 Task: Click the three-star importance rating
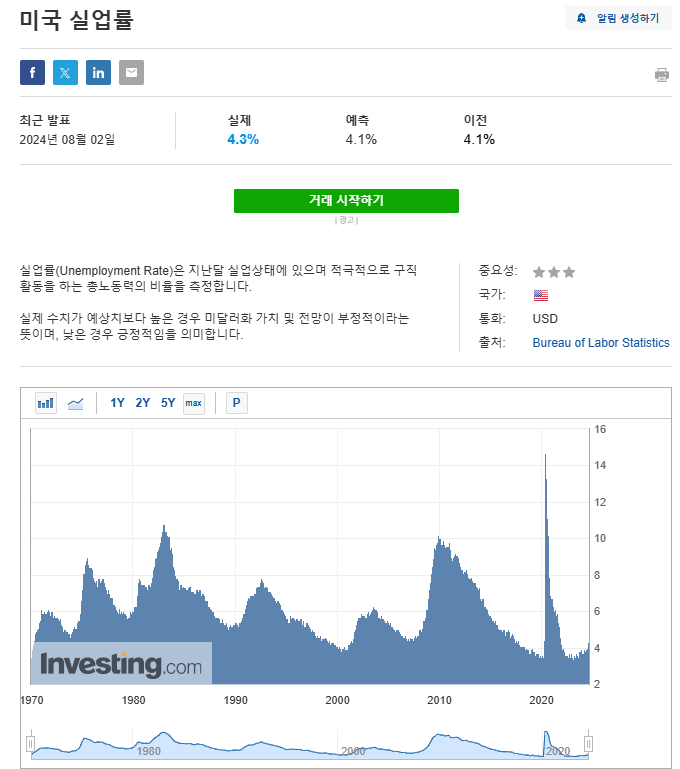click(x=554, y=272)
